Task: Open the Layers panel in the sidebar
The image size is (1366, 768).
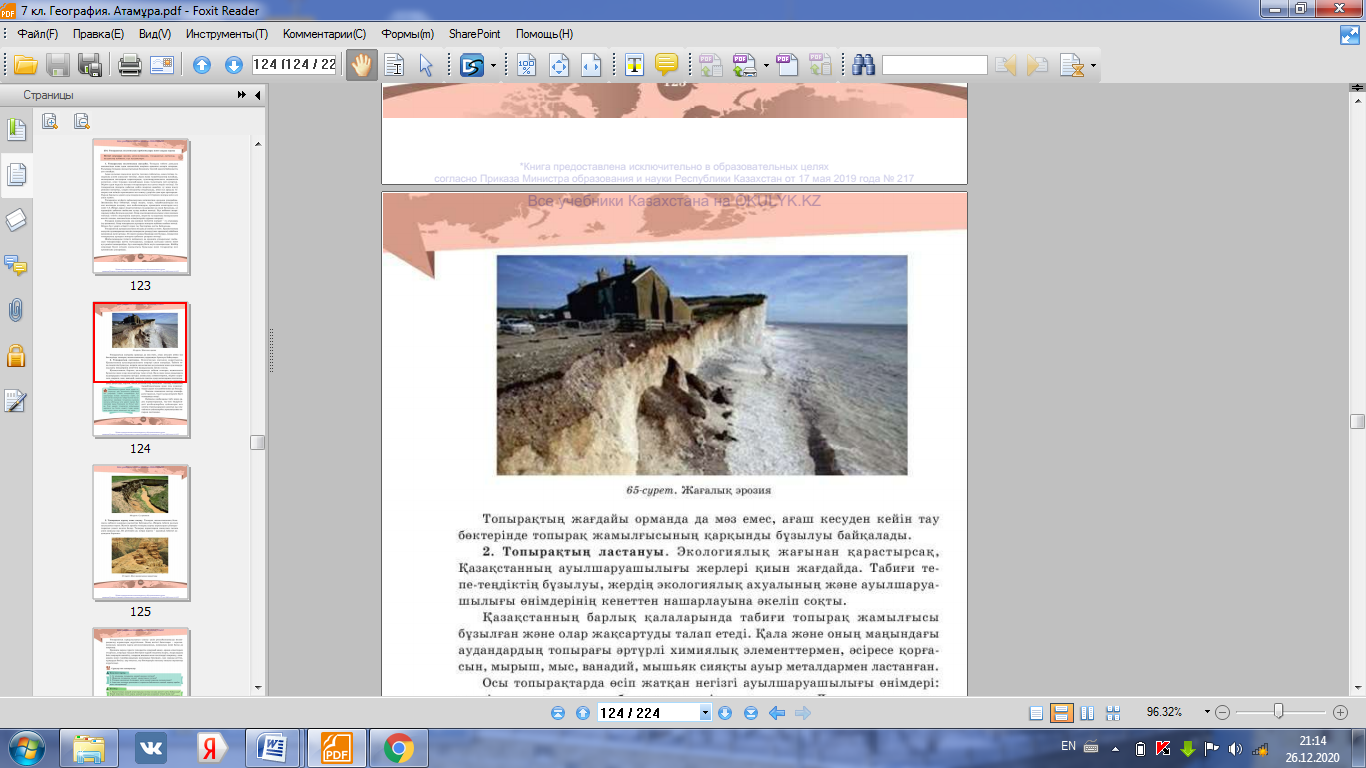Action: 17,221
